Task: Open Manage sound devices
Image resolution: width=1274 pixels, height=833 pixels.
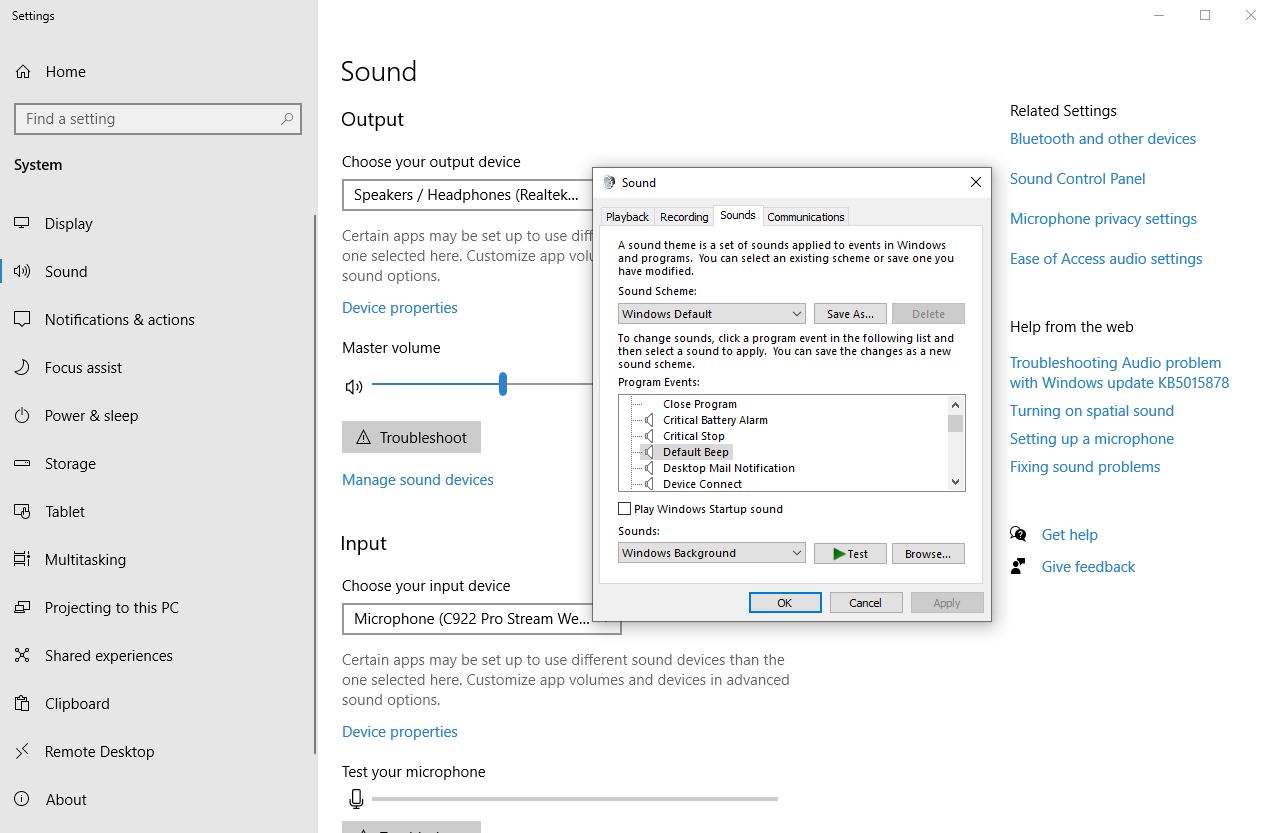Action: [418, 479]
